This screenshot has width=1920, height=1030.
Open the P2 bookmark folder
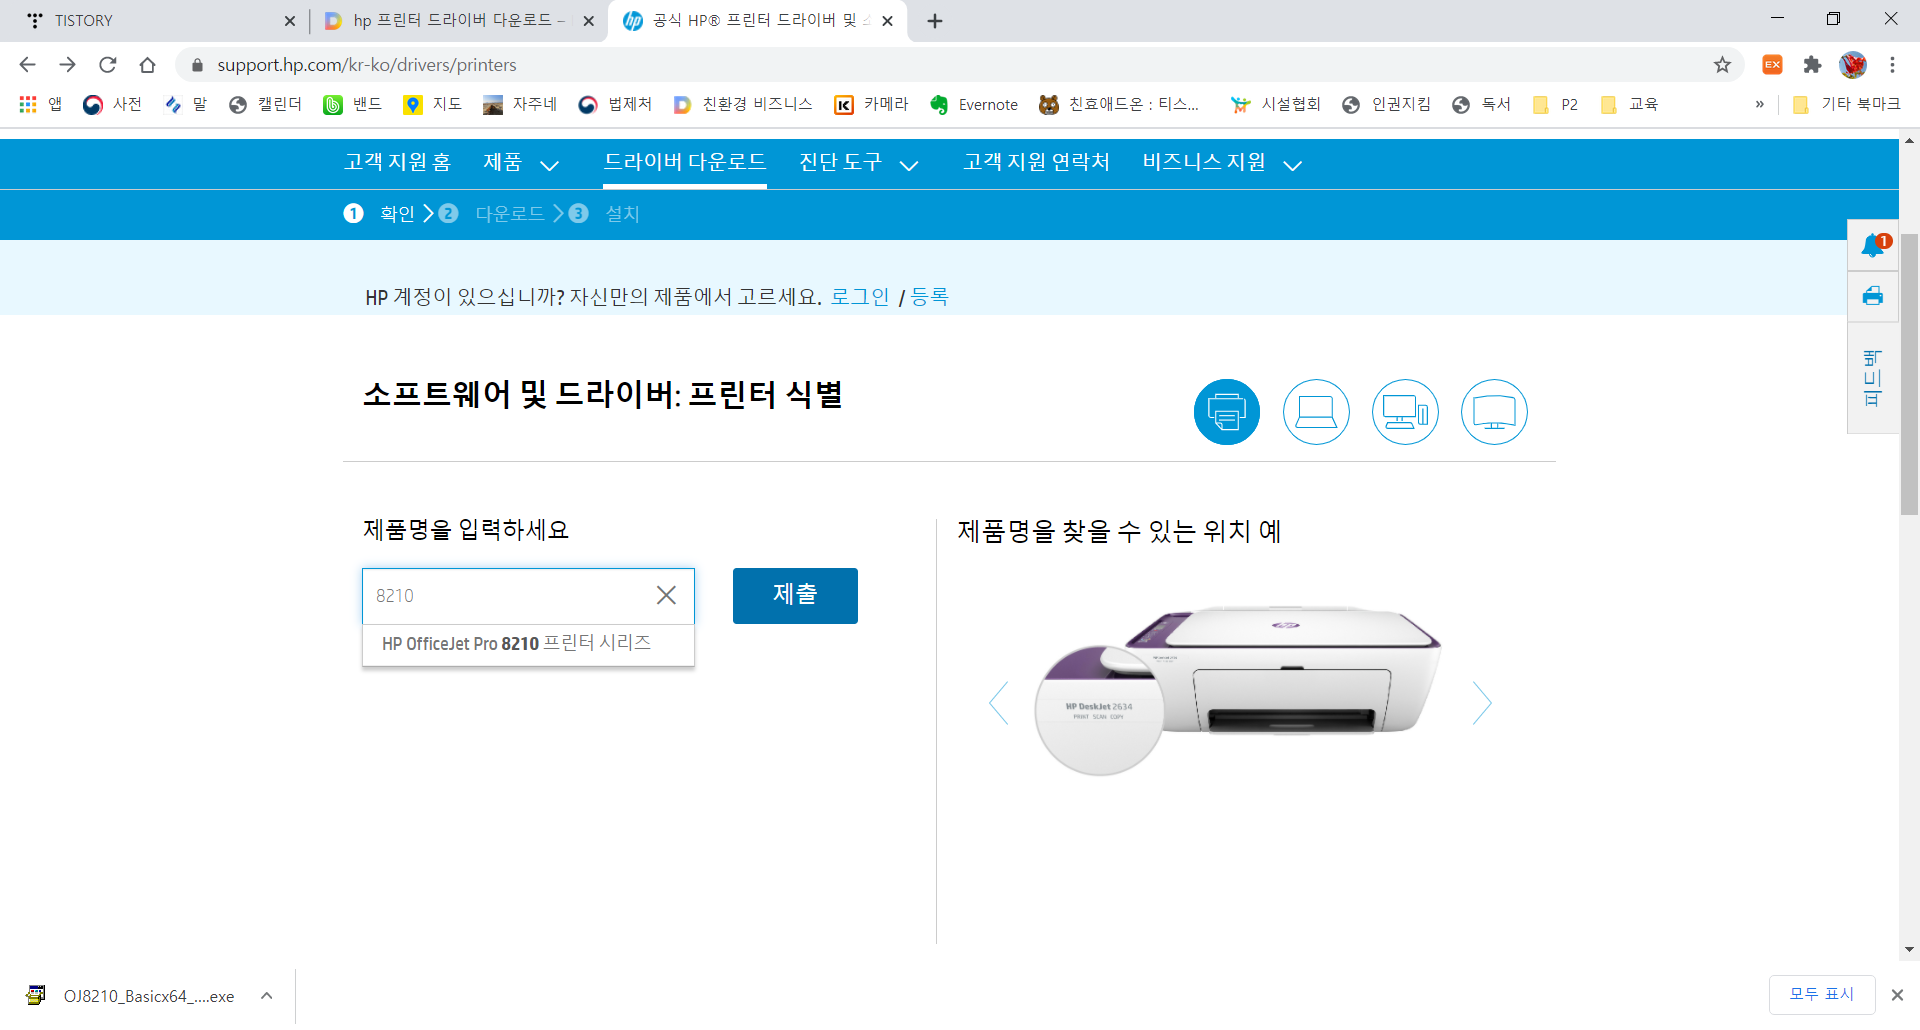click(x=1555, y=104)
